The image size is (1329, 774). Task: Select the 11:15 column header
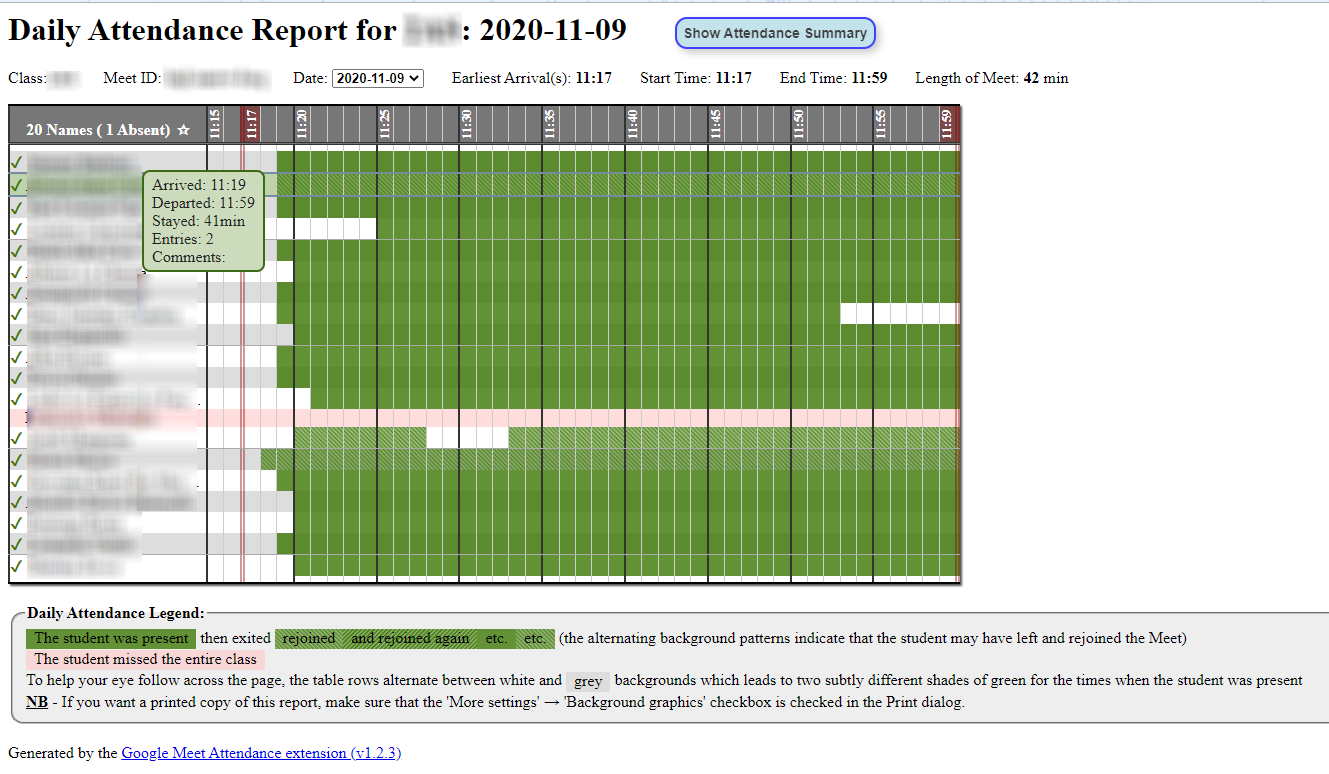215,124
